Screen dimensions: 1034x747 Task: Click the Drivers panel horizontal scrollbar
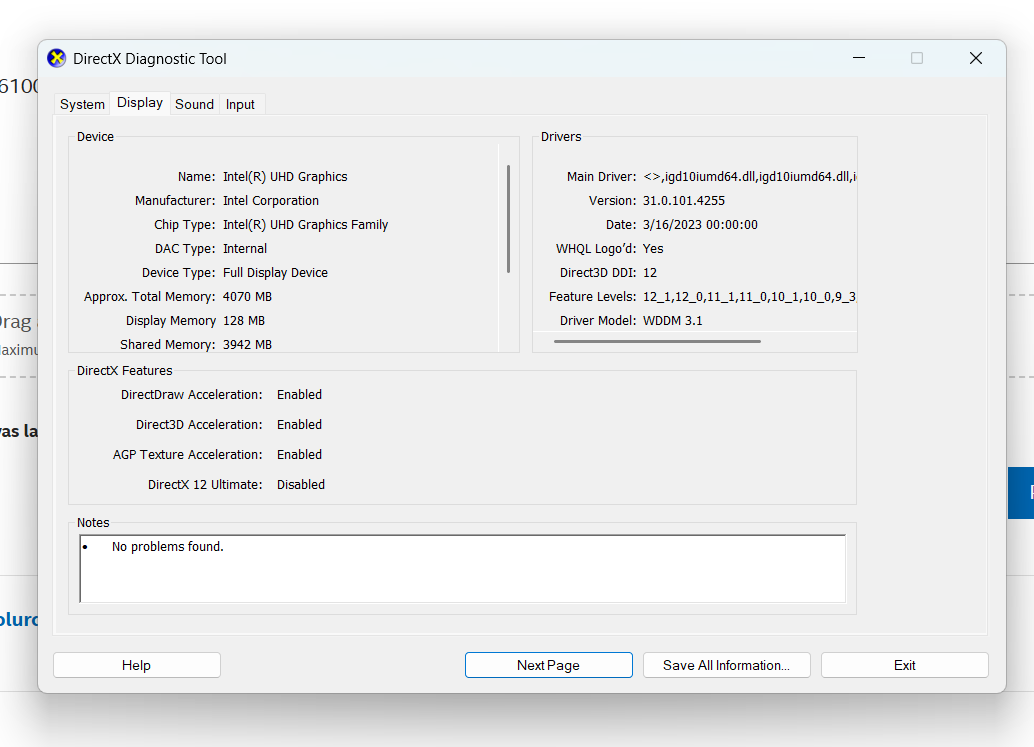(x=657, y=342)
